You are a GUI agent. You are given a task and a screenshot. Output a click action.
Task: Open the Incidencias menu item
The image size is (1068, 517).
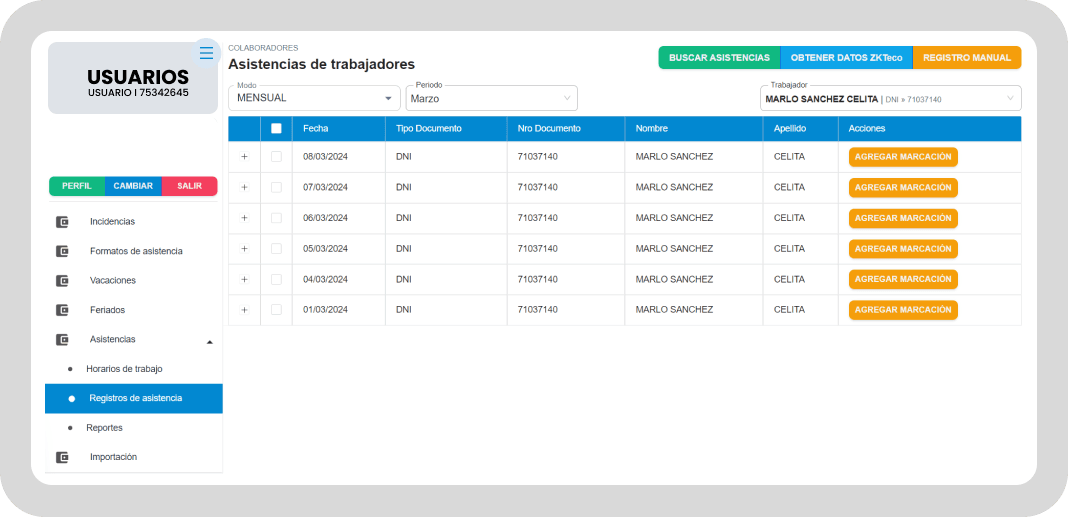pyautogui.click(x=112, y=221)
